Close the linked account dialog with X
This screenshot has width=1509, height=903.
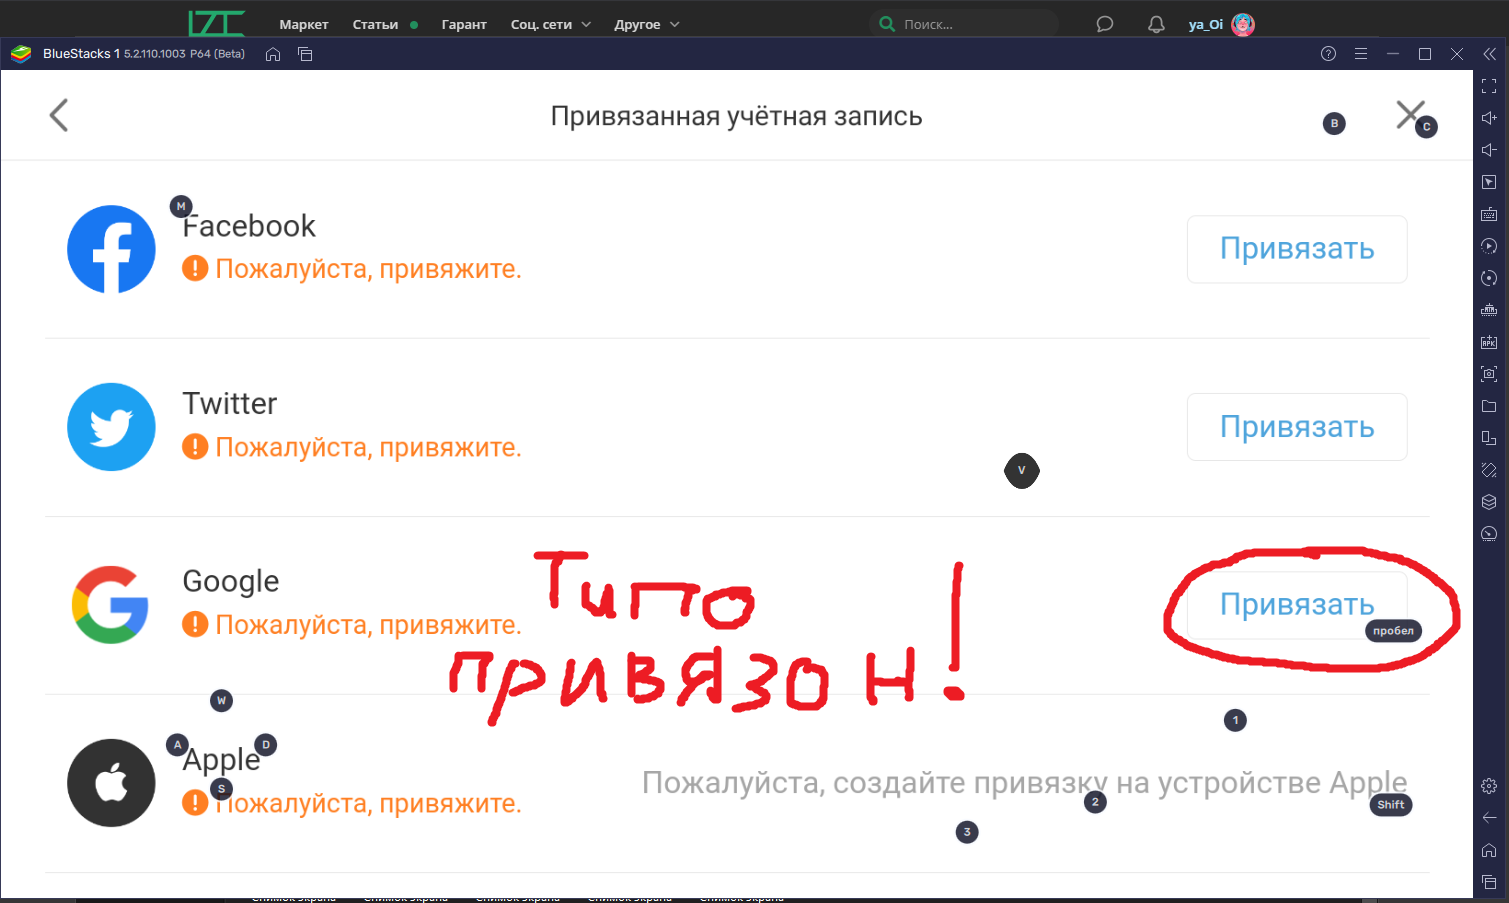1410,114
